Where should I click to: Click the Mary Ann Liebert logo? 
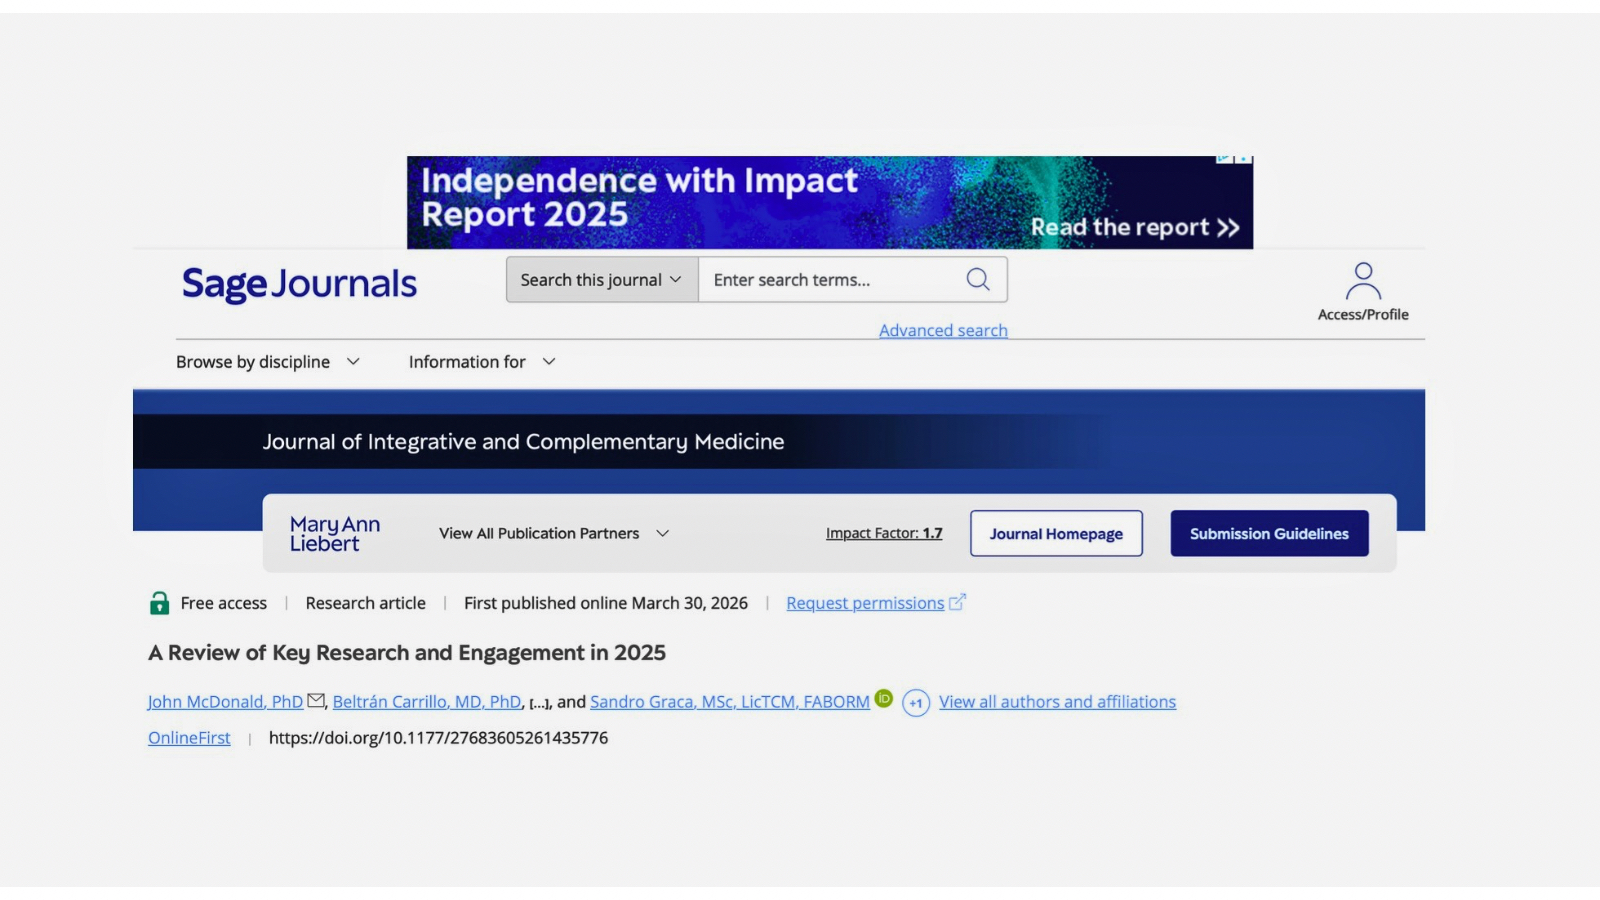tap(334, 534)
